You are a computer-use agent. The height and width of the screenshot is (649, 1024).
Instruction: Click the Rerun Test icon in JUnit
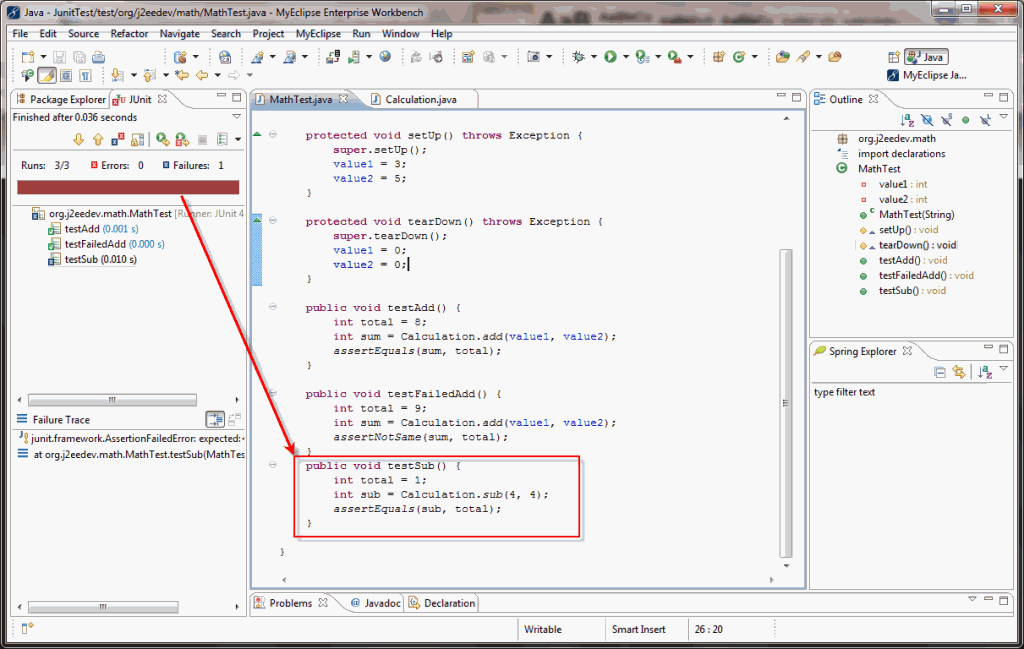(x=163, y=140)
